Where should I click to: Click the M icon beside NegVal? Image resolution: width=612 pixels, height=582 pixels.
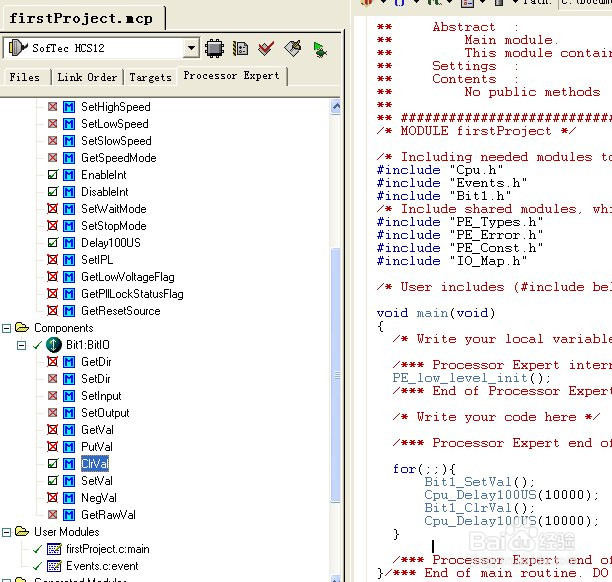pos(69,498)
